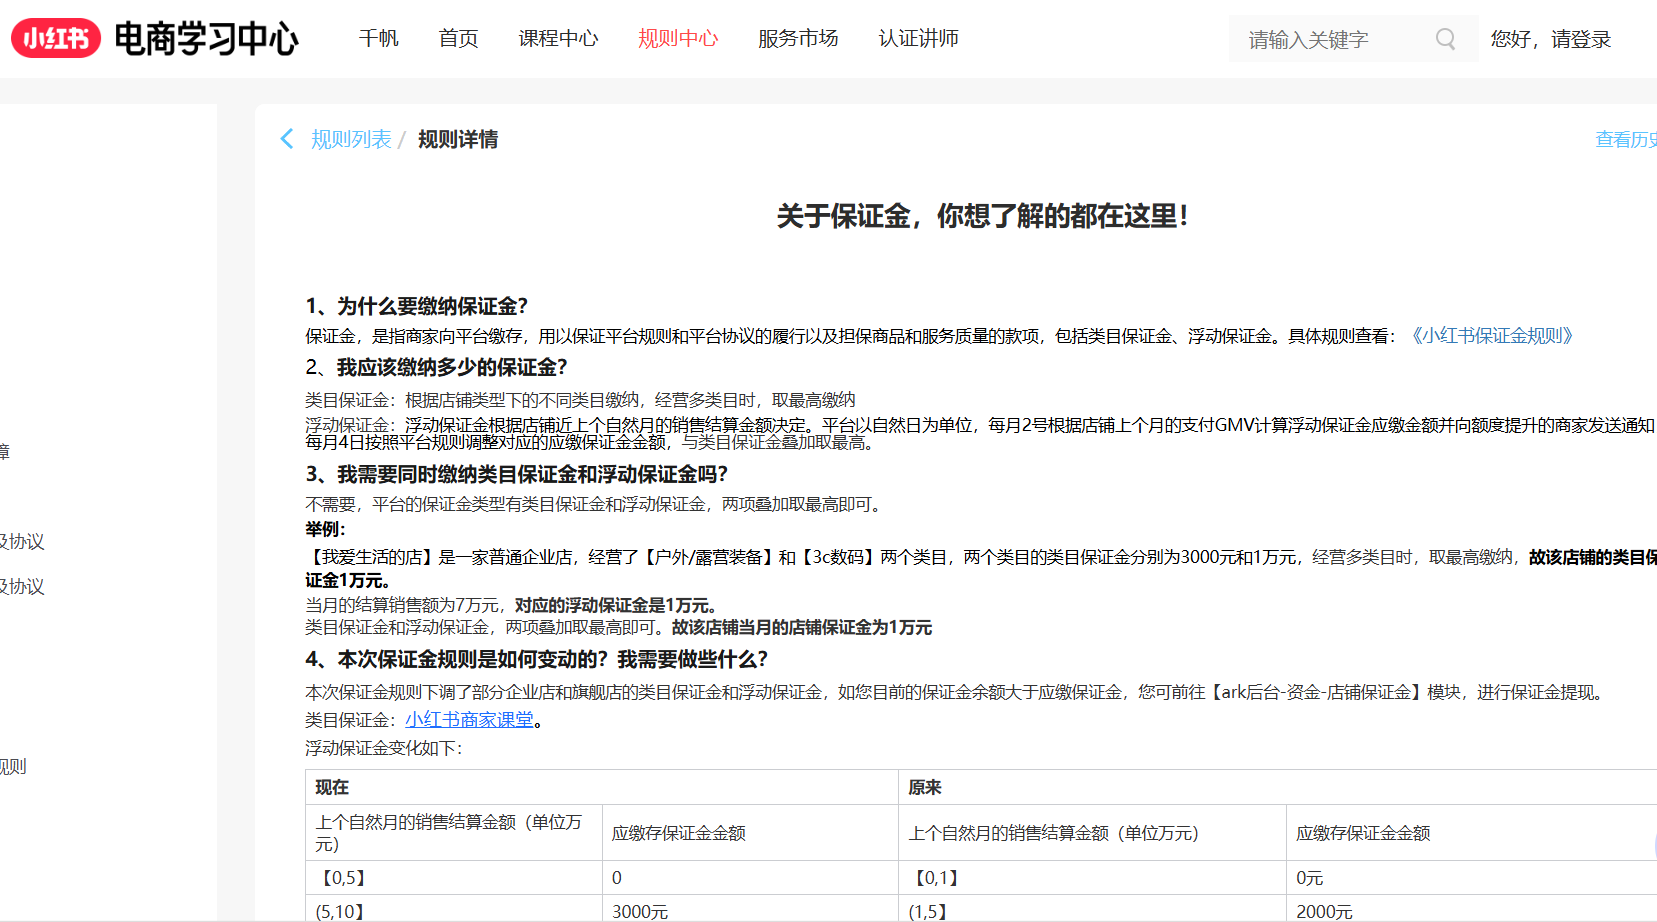Click the 浮动保证金变化如下: line

click(384, 748)
